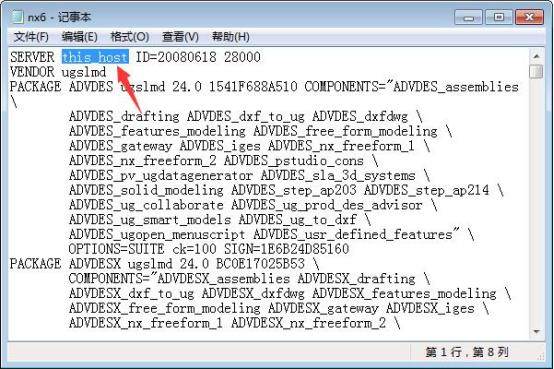This screenshot has height=369, width=554.
Task: Click 'ADVDES_pv_ugdatagenerator' text
Action: pos(161,176)
